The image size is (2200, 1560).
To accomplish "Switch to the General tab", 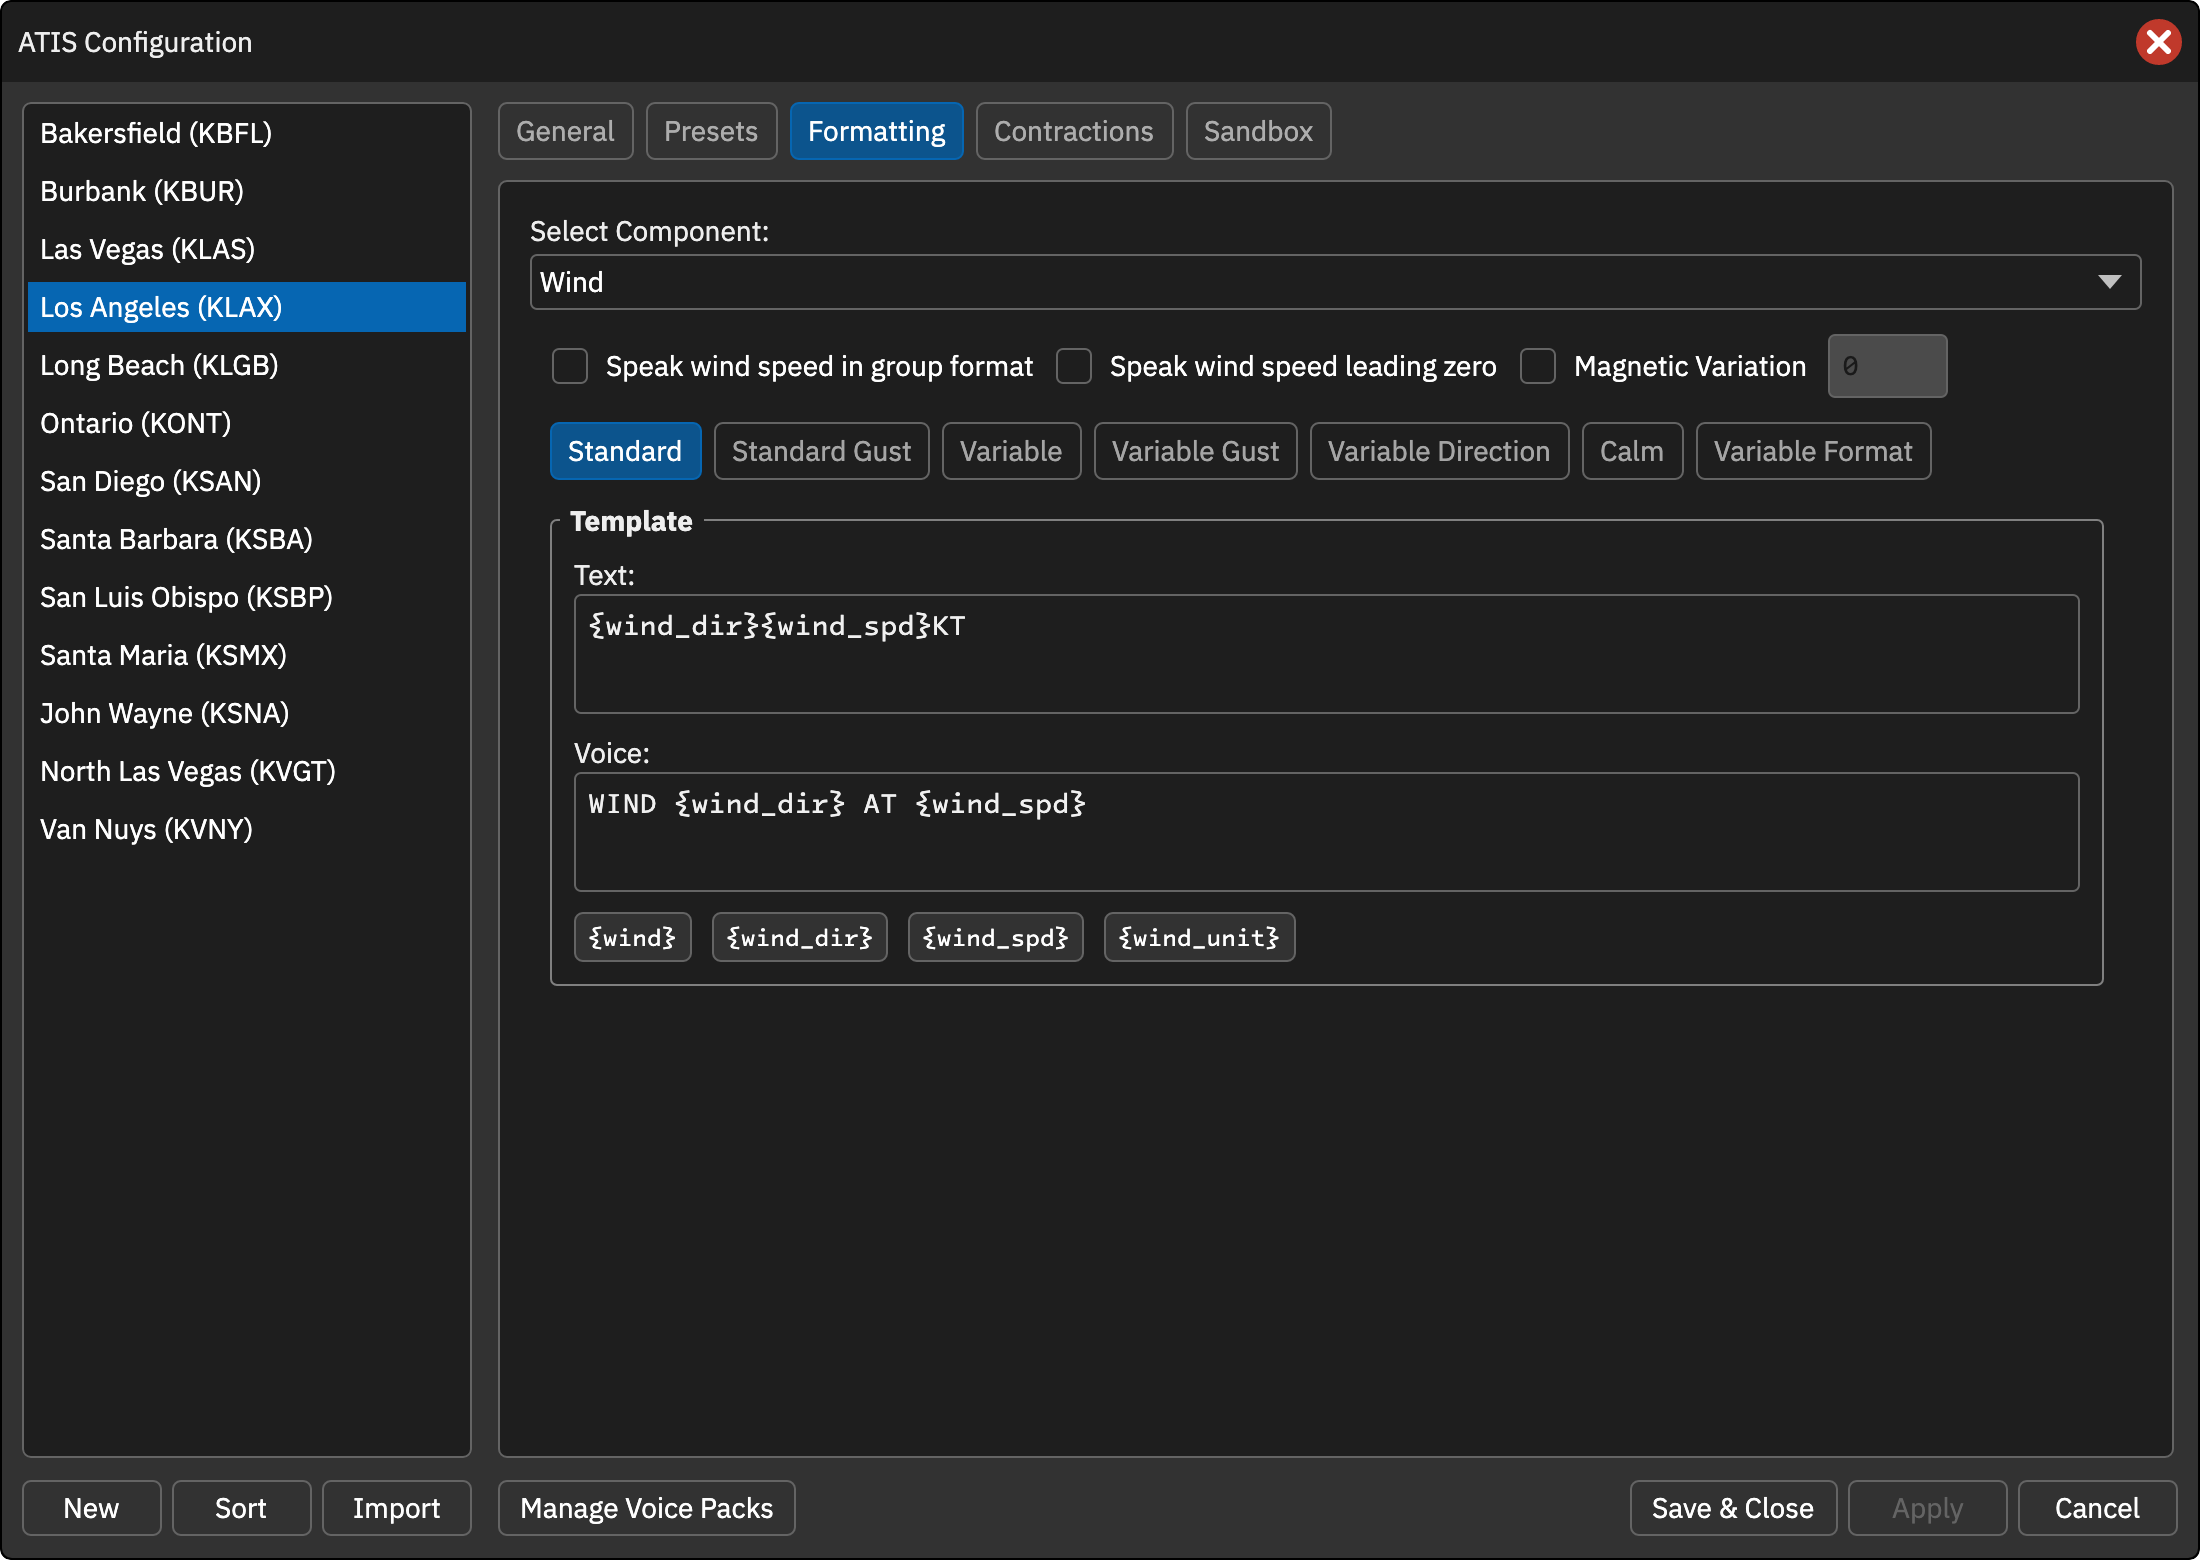I will click(x=565, y=131).
